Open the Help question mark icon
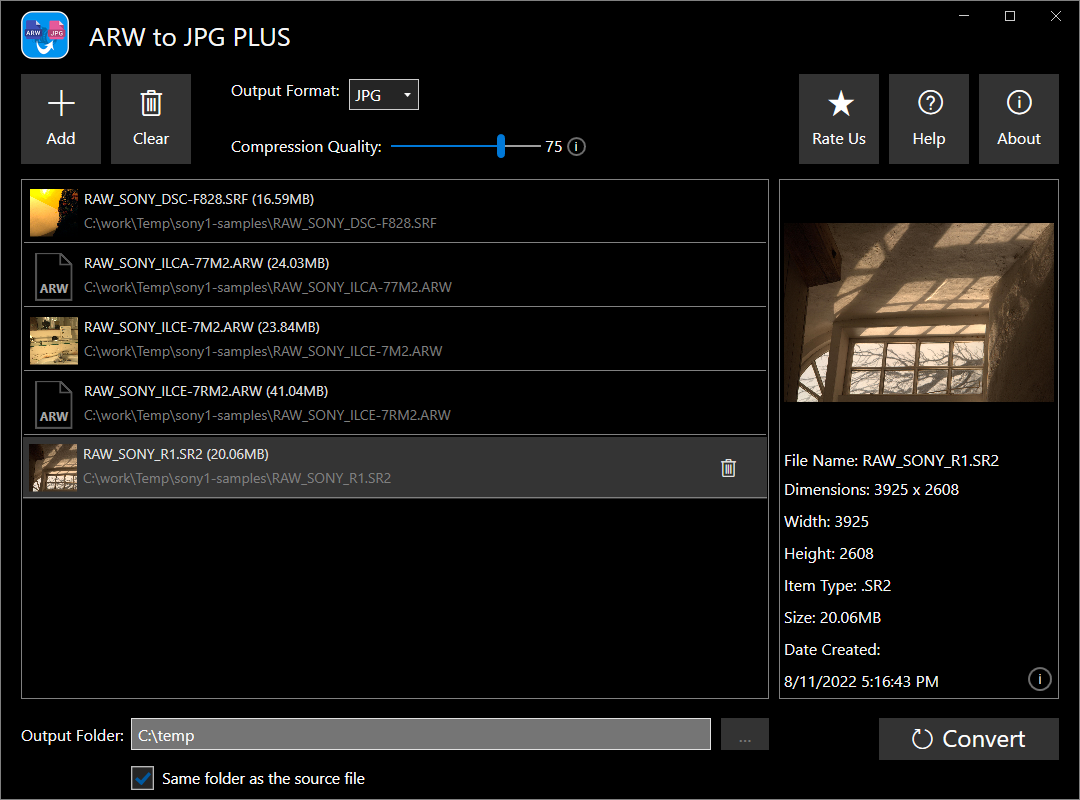This screenshot has height=800, width=1080. tap(929, 104)
